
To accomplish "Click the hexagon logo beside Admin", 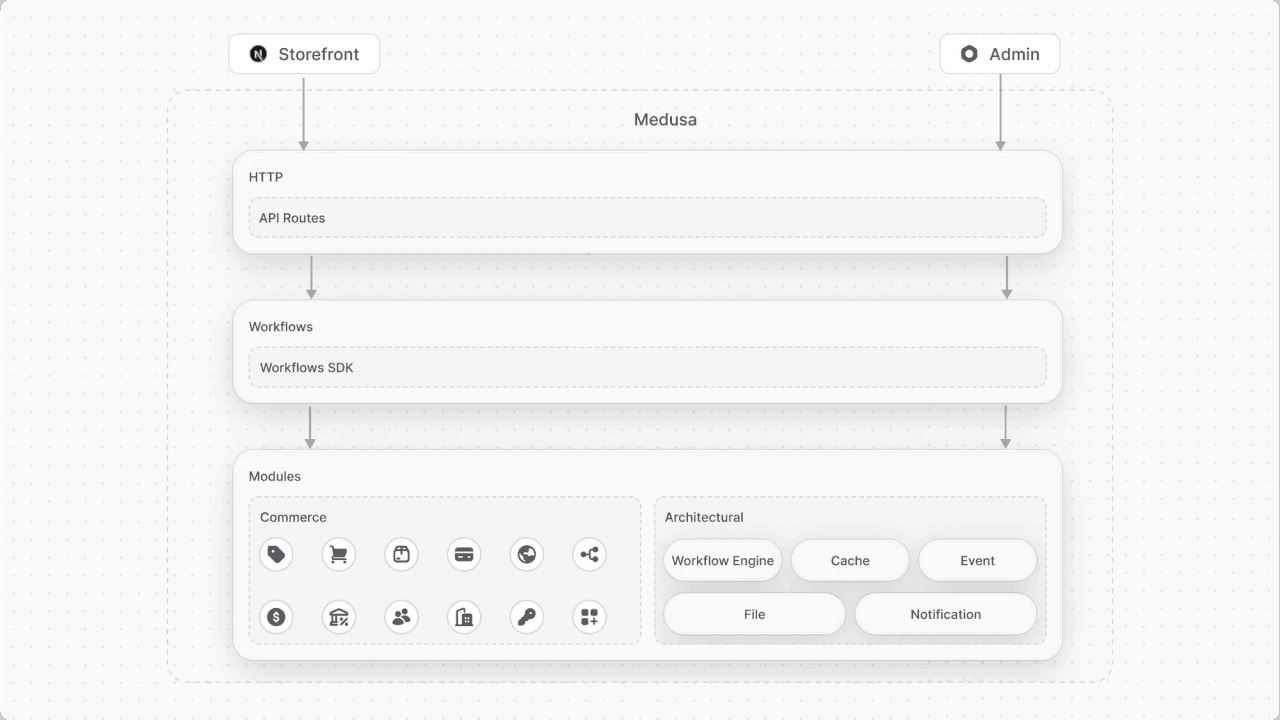I will coord(969,54).
